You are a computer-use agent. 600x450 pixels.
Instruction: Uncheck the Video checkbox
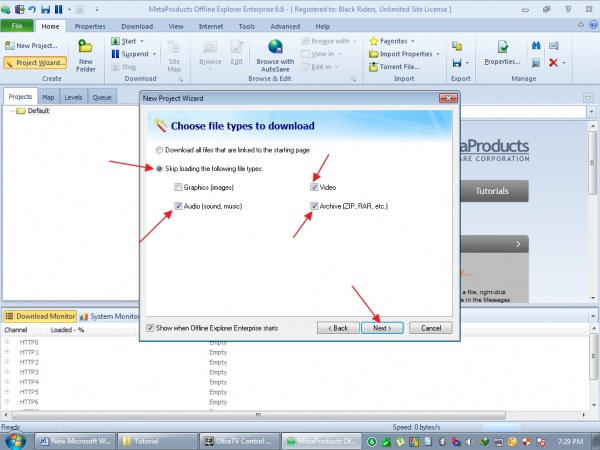pyautogui.click(x=314, y=187)
